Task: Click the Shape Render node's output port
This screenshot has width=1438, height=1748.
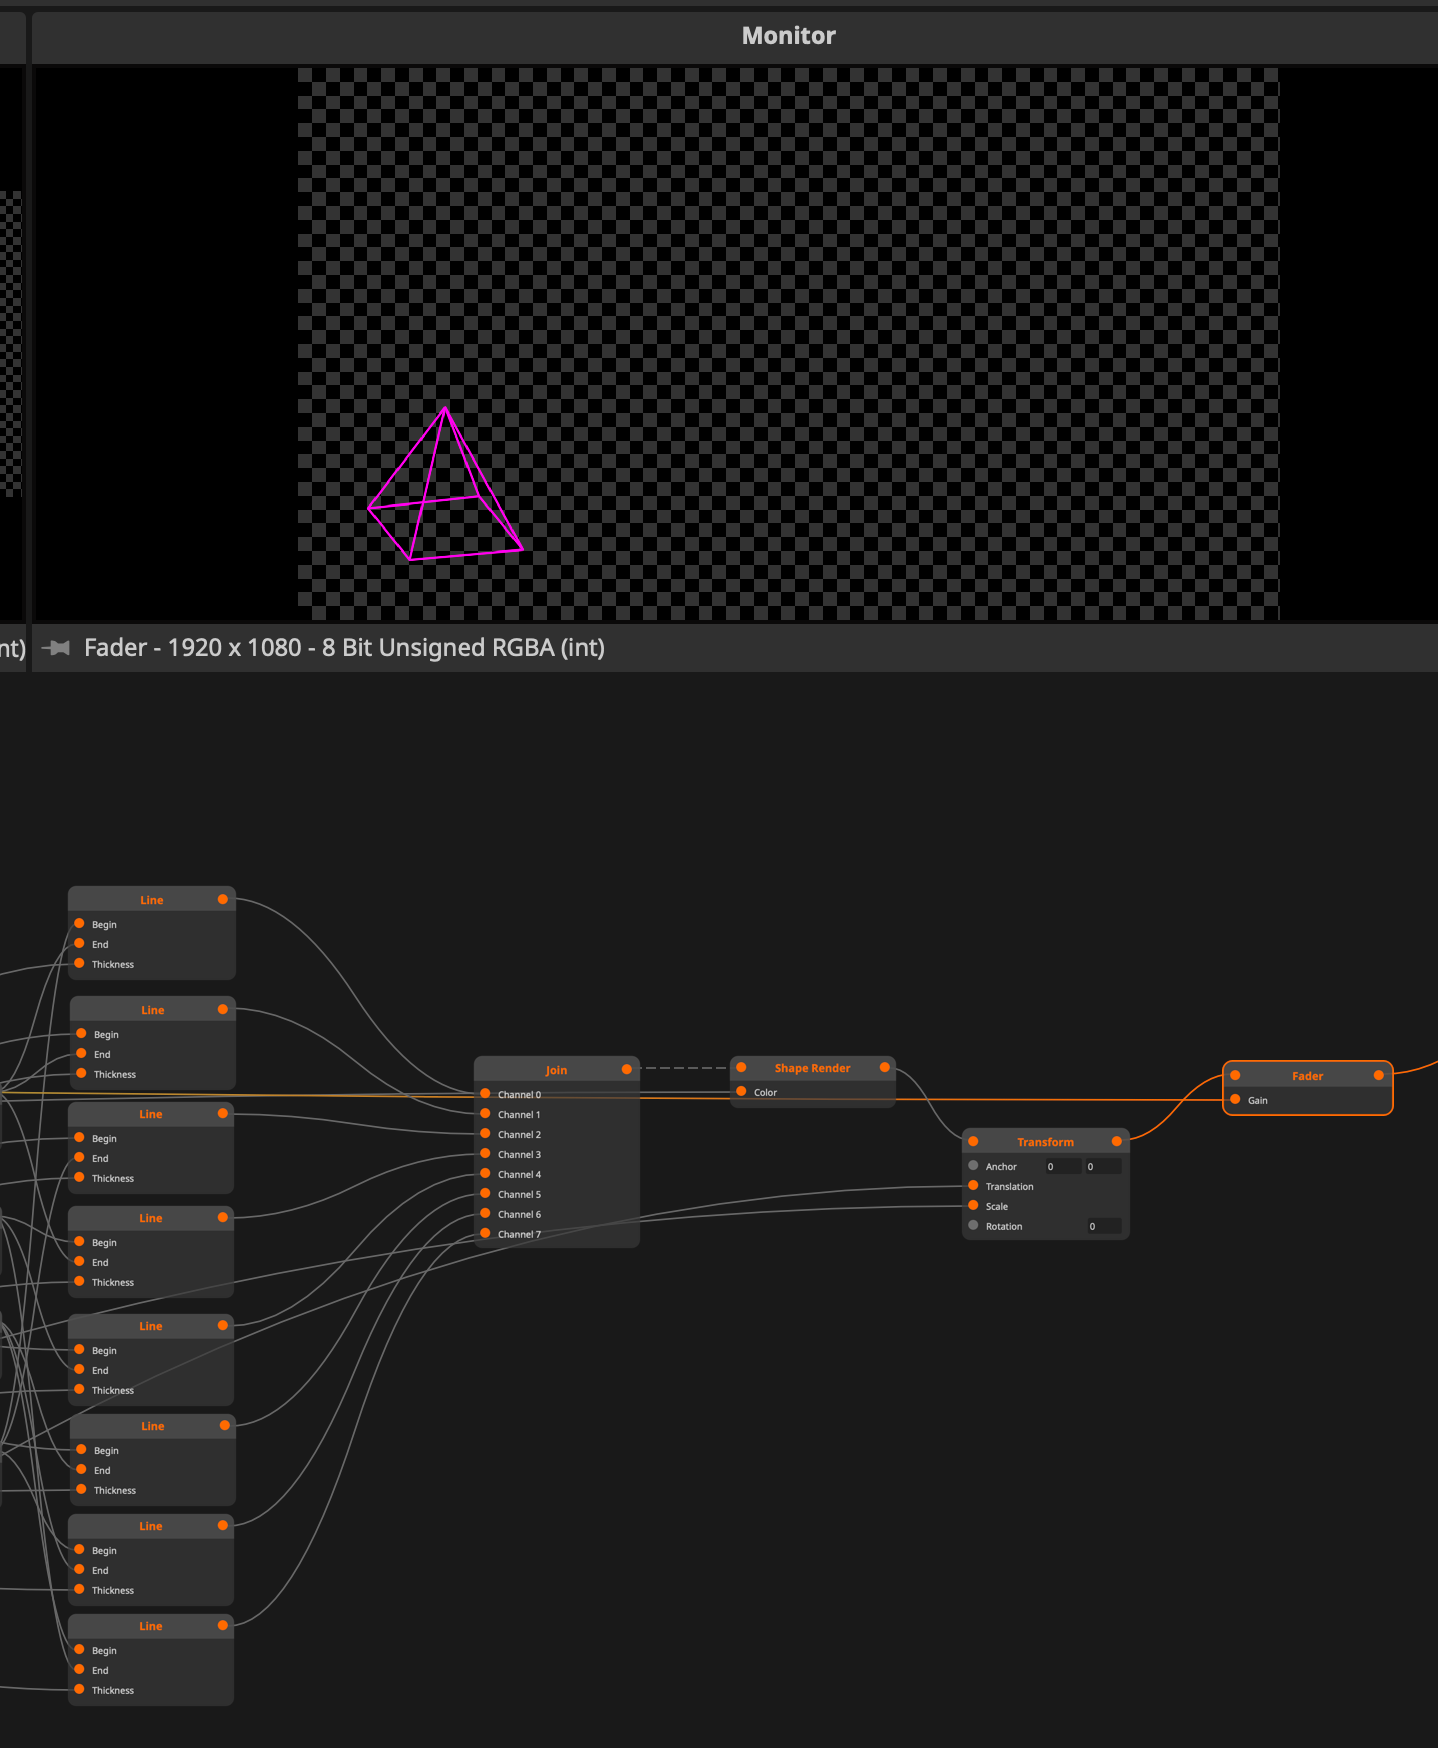Action: 885,1067
